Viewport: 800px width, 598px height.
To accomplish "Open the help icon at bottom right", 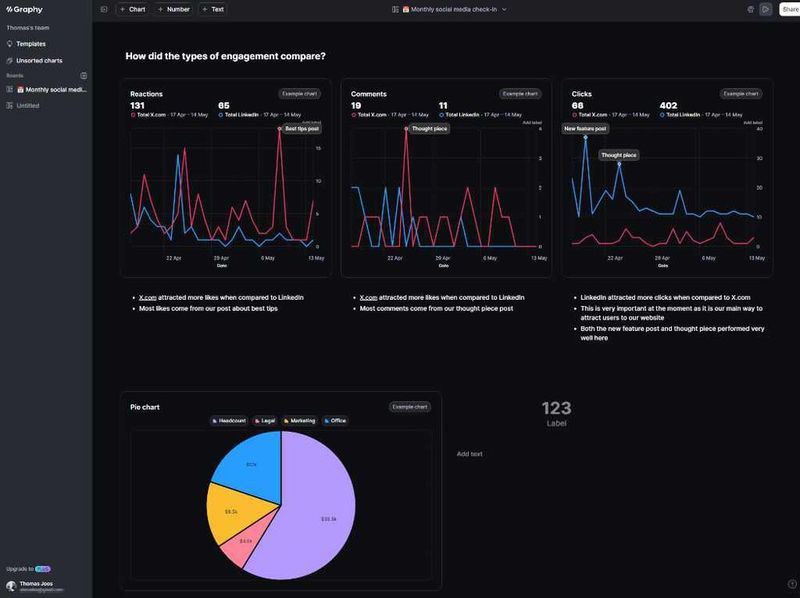I will tap(792, 584).
